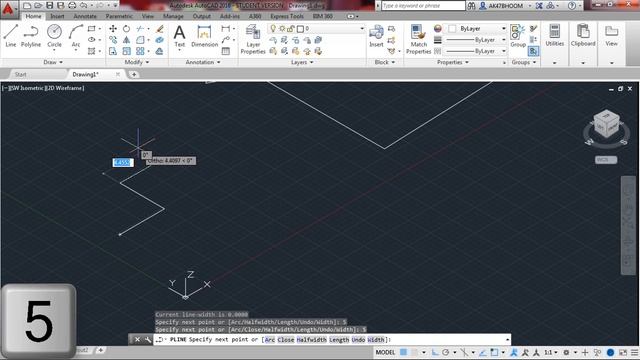This screenshot has width=640, height=360.
Task: Click the Insert block icon
Action: [376, 36]
